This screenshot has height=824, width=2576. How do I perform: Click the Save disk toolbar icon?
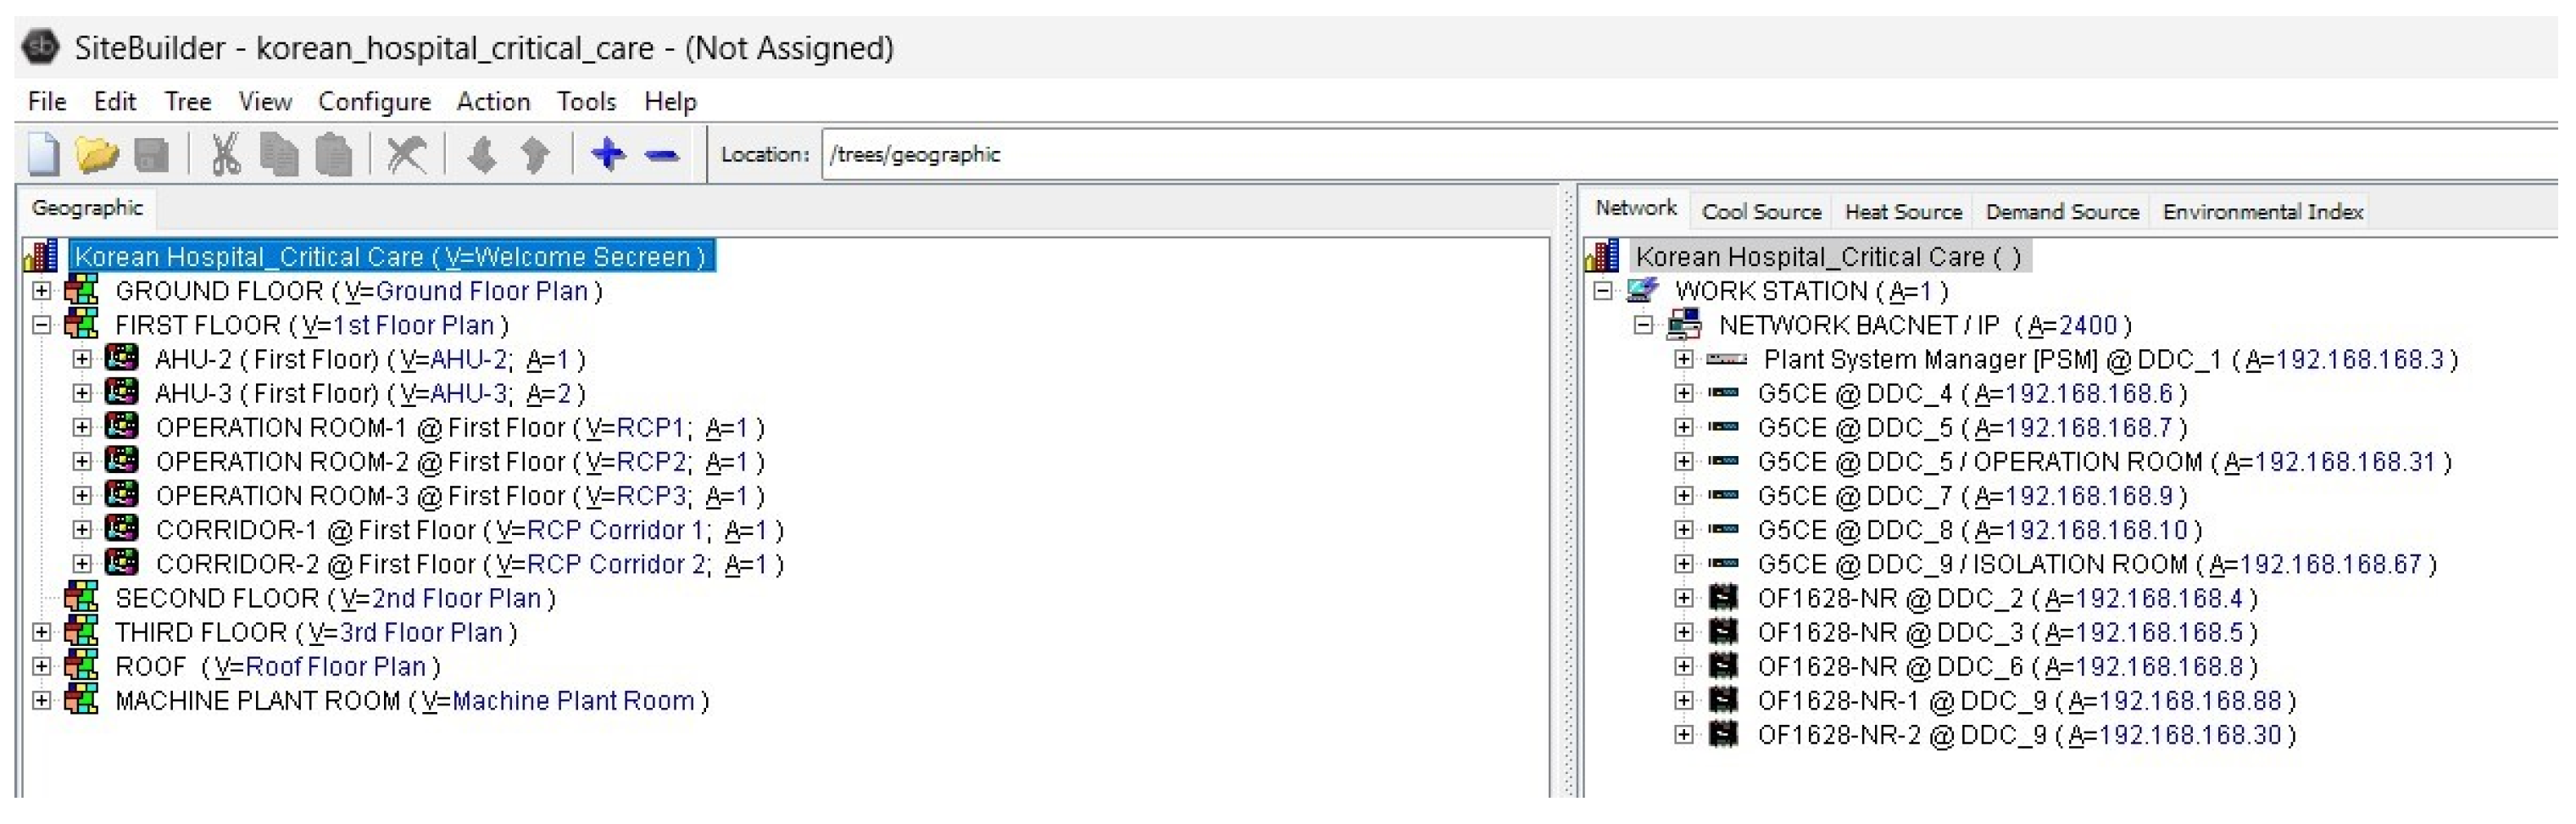click(151, 155)
